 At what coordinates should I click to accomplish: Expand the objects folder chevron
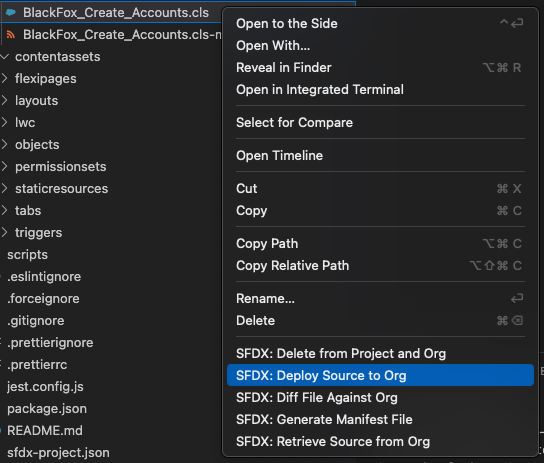[x=4, y=145]
